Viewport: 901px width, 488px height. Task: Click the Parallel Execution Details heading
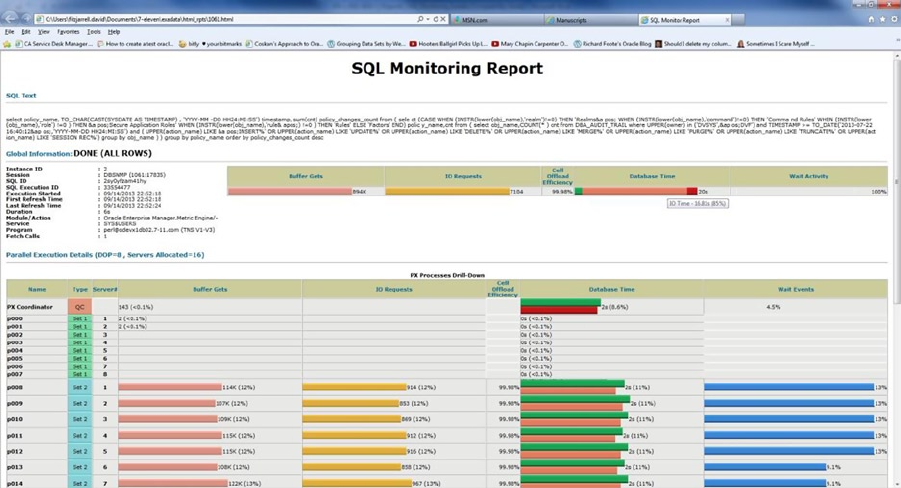tap(105, 255)
